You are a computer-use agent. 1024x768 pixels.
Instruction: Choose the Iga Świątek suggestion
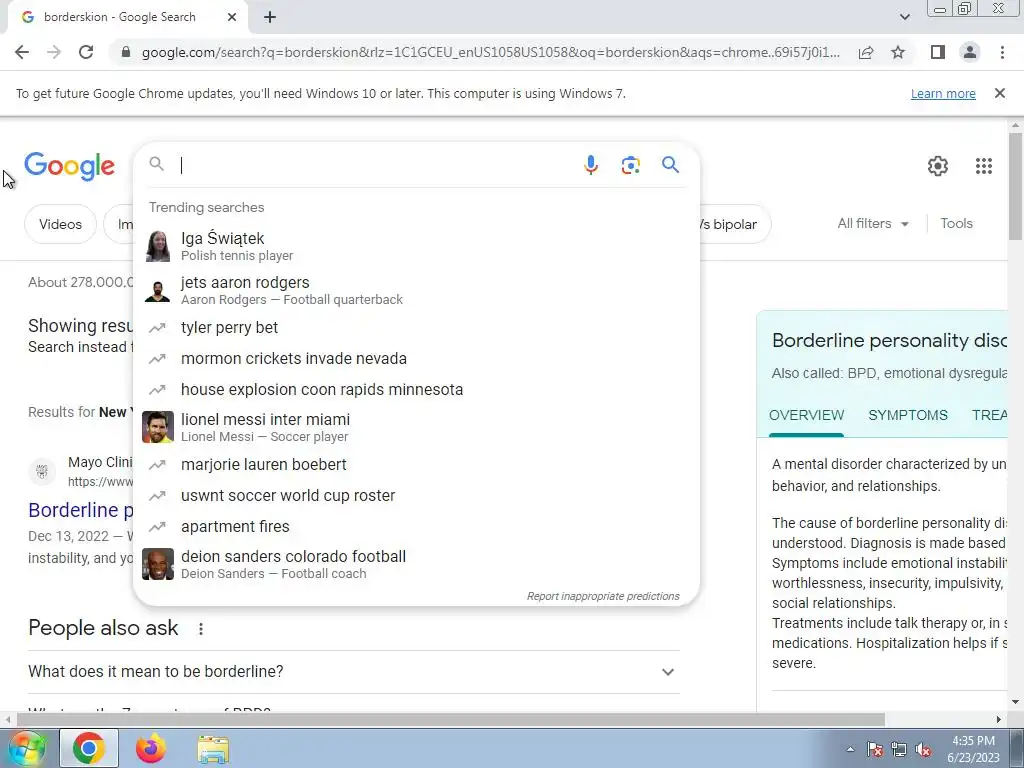click(416, 246)
